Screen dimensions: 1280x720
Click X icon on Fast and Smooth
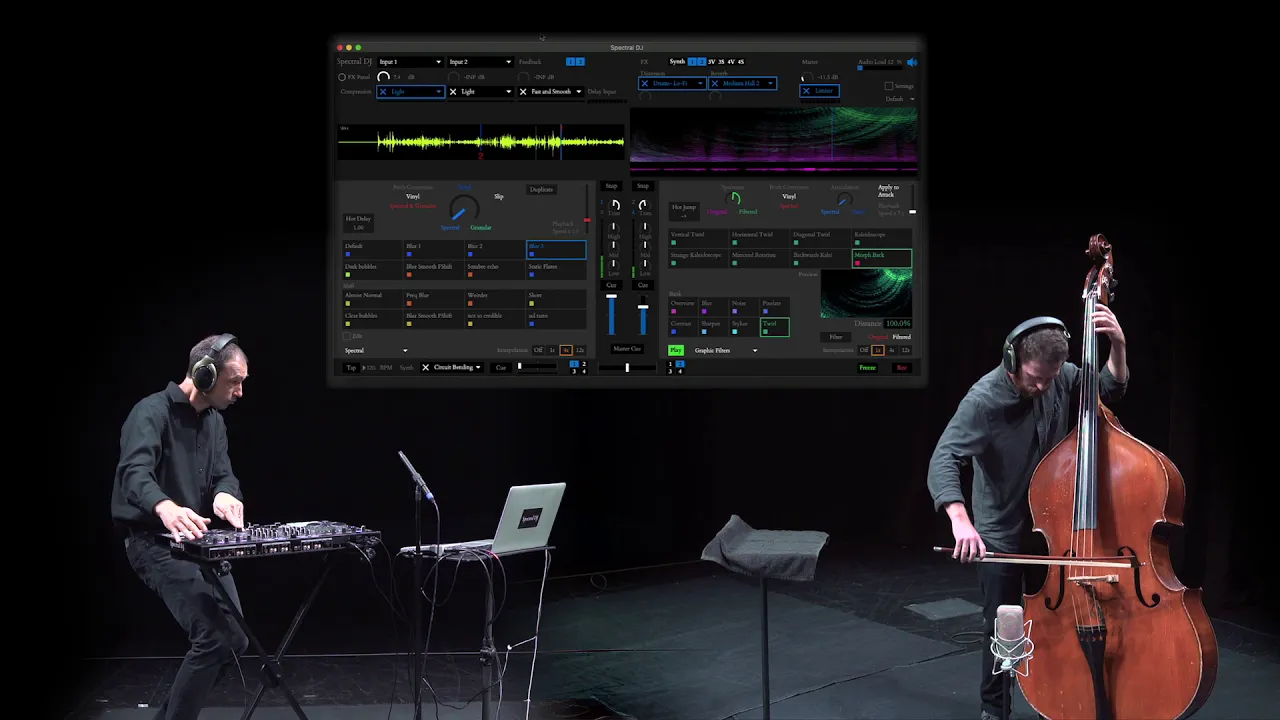point(523,92)
